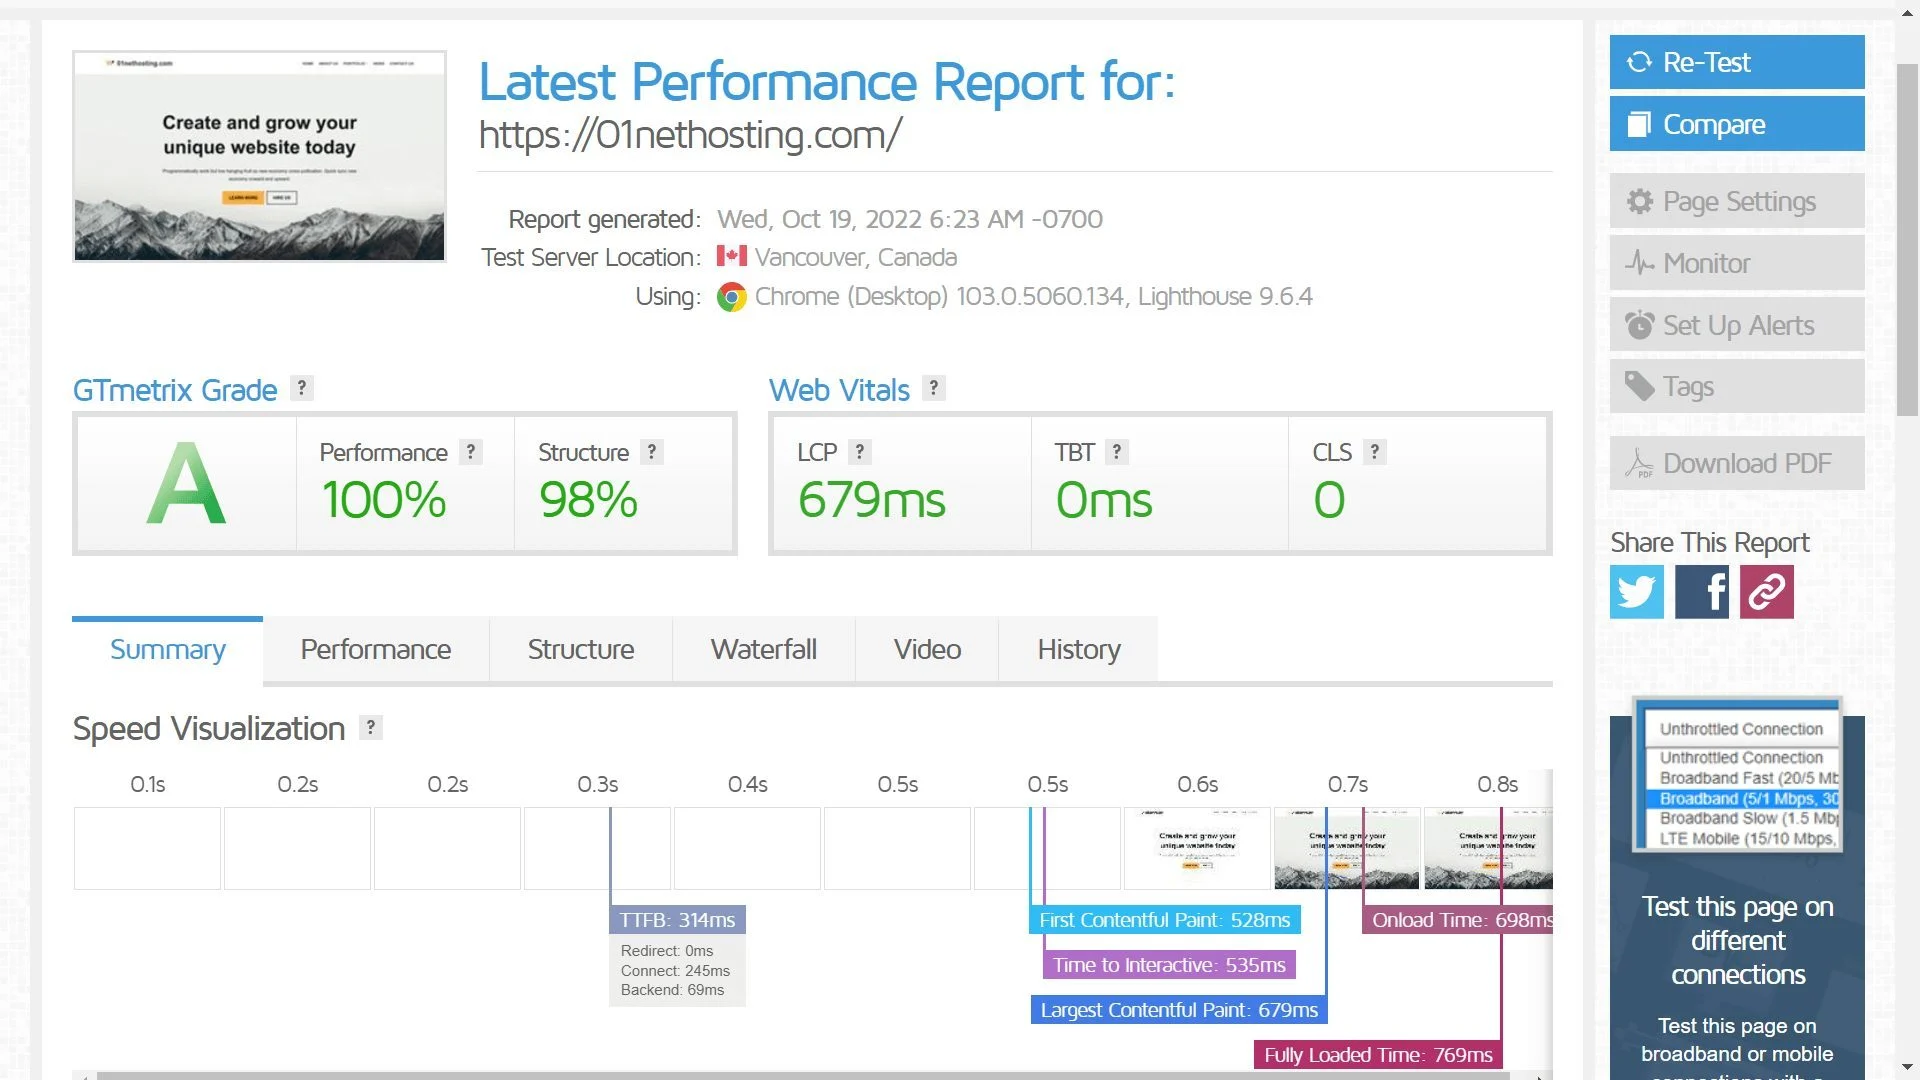Open the History tab

click(x=1078, y=649)
